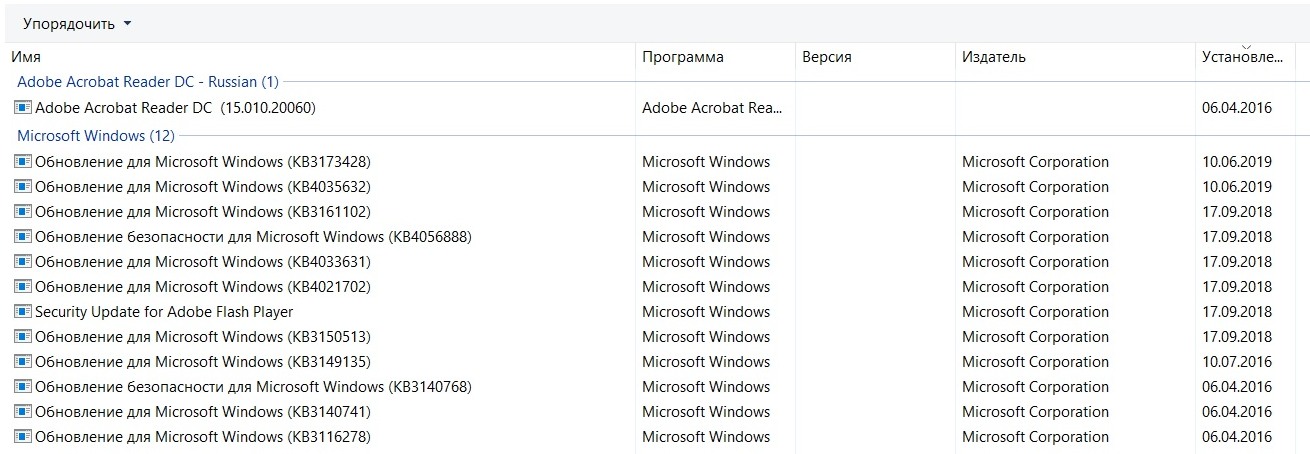Click the update icon for KB3140741
The width and height of the screenshot is (1310, 454).
point(23,411)
